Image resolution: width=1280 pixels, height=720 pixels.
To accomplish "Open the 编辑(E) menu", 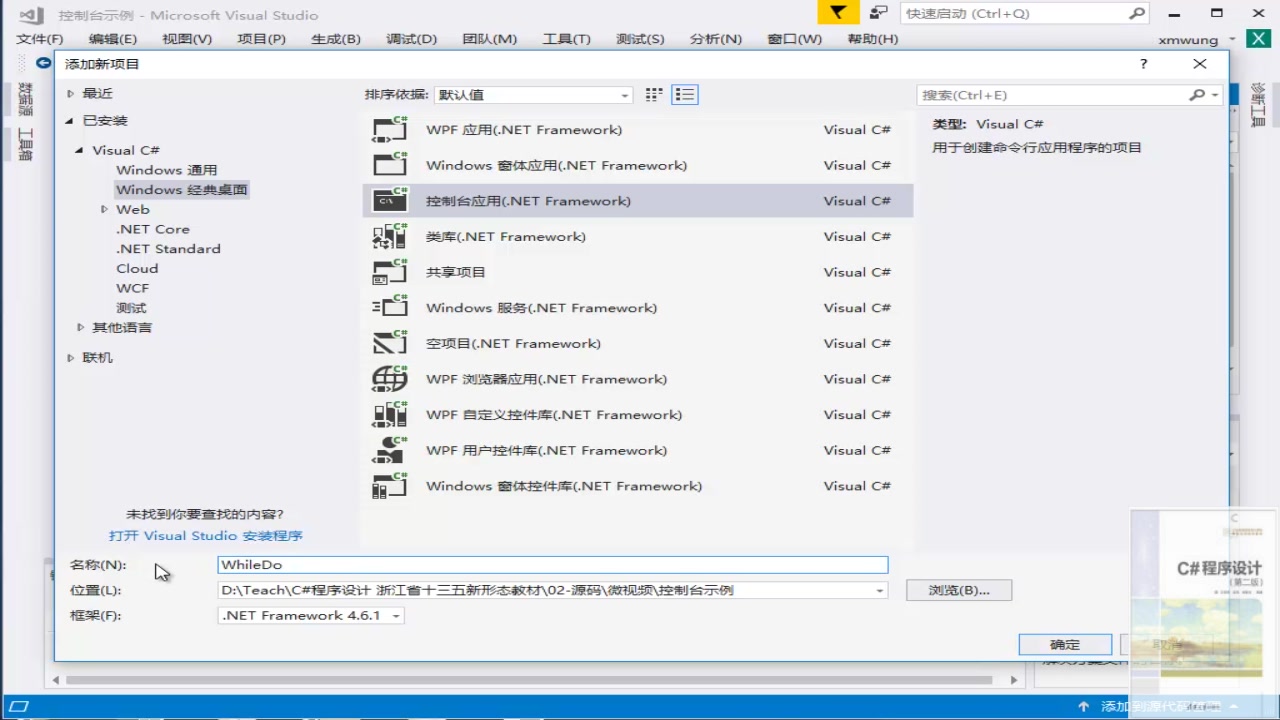I will (113, 39).
